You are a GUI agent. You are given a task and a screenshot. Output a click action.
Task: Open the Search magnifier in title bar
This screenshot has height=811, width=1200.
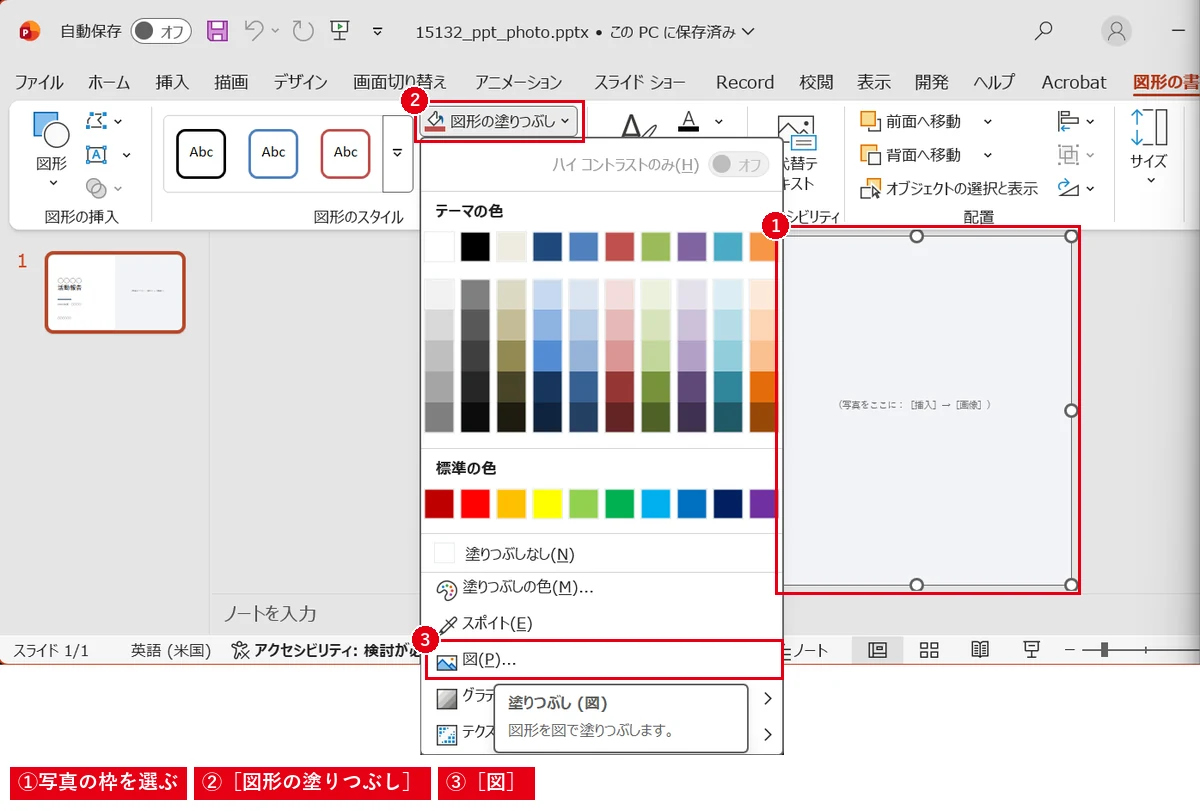pos(1043,31)
